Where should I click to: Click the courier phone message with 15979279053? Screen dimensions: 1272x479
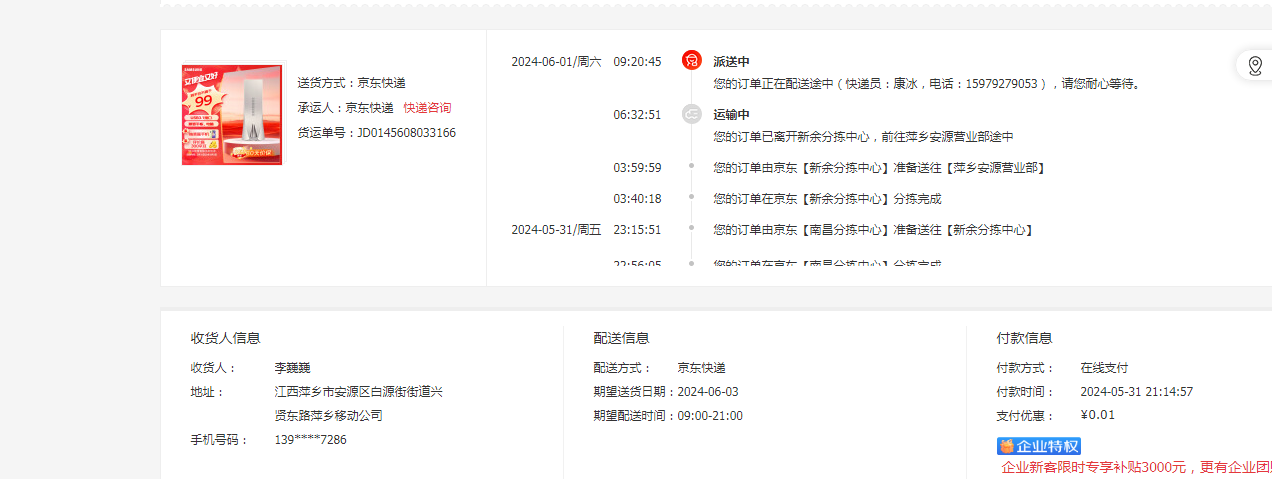pyautogui.click(x=927, y=84)
